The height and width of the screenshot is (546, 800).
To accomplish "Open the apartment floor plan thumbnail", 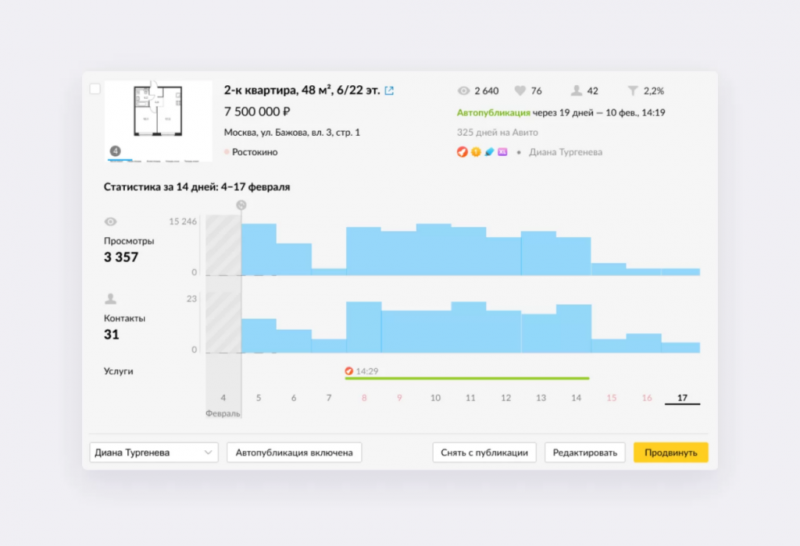I will [x=158, y=119].
